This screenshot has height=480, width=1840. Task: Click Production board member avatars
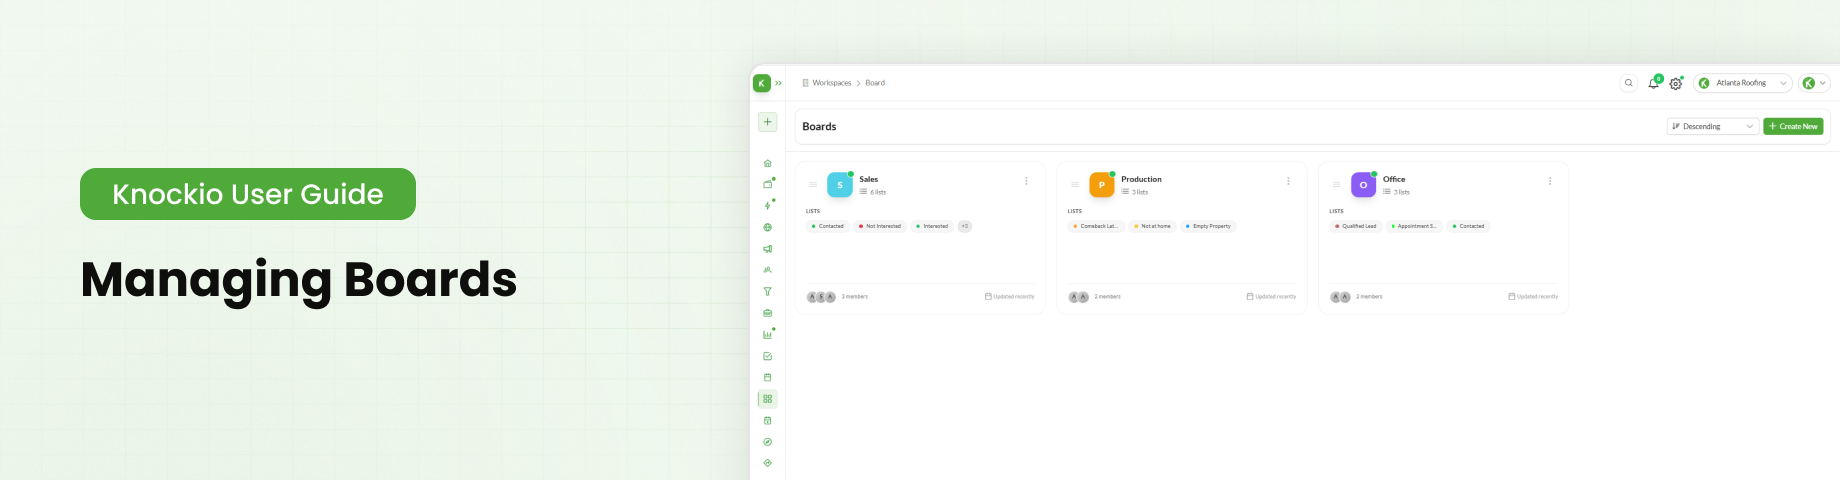click(x=1079, y=297)
